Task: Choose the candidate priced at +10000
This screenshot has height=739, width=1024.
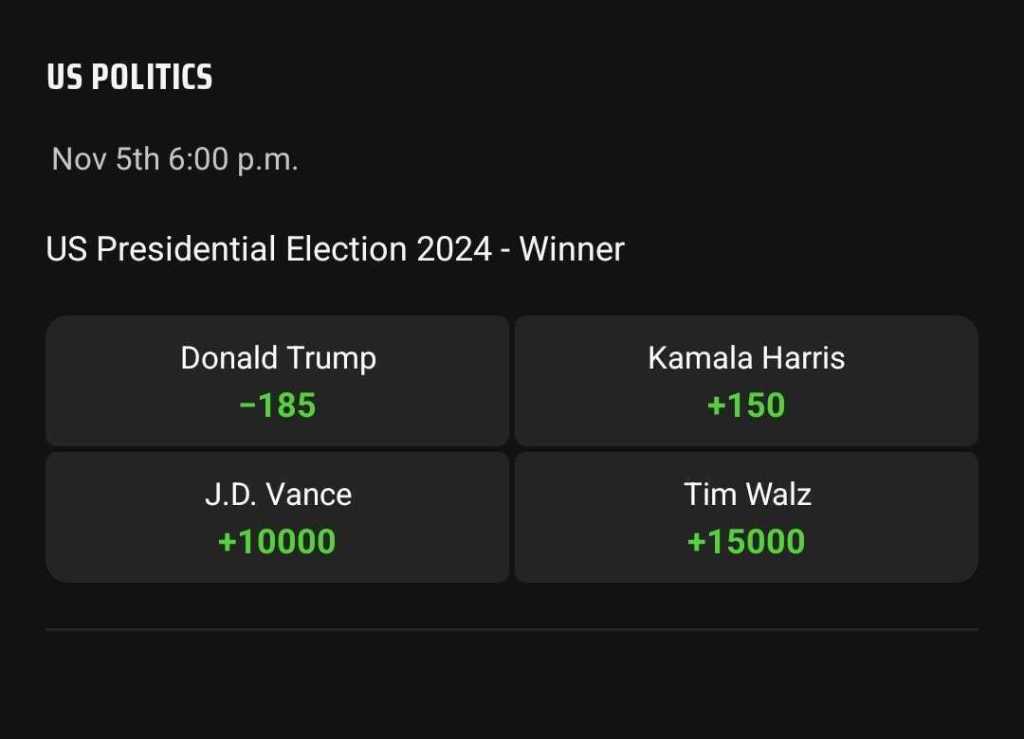Action: (x=277, y=517)
